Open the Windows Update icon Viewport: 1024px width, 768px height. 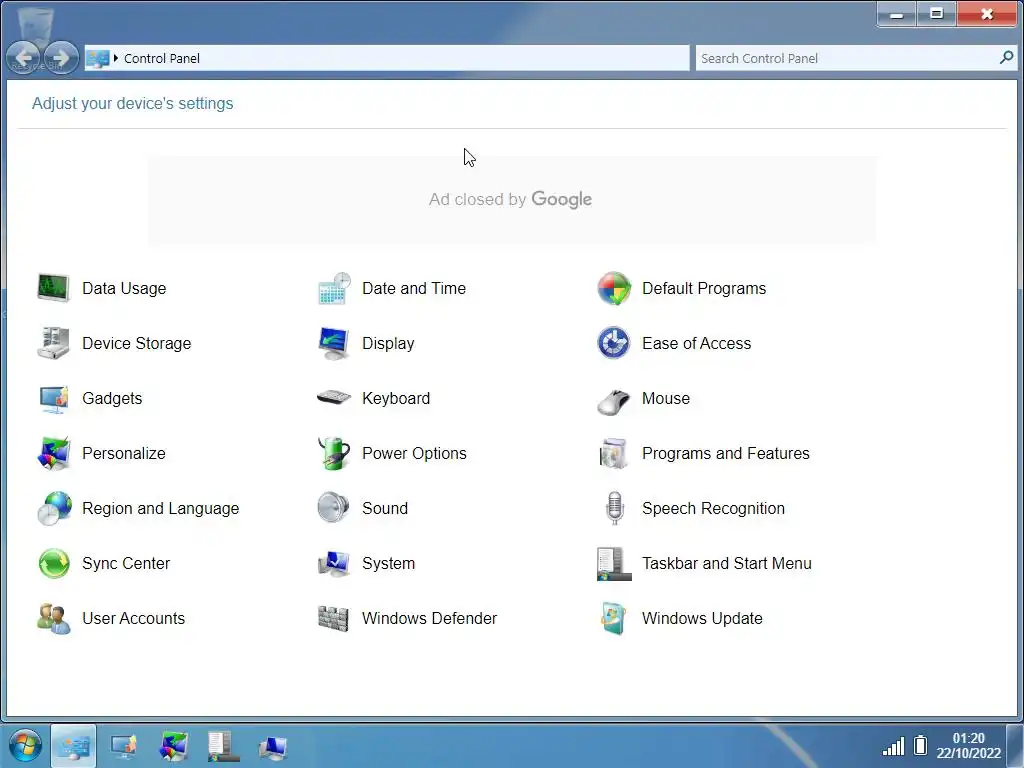click(614, 618)
